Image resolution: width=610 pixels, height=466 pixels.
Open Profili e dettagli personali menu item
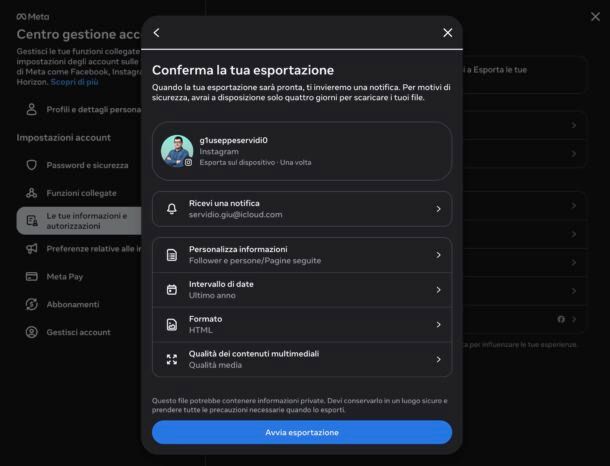(79, 110)
